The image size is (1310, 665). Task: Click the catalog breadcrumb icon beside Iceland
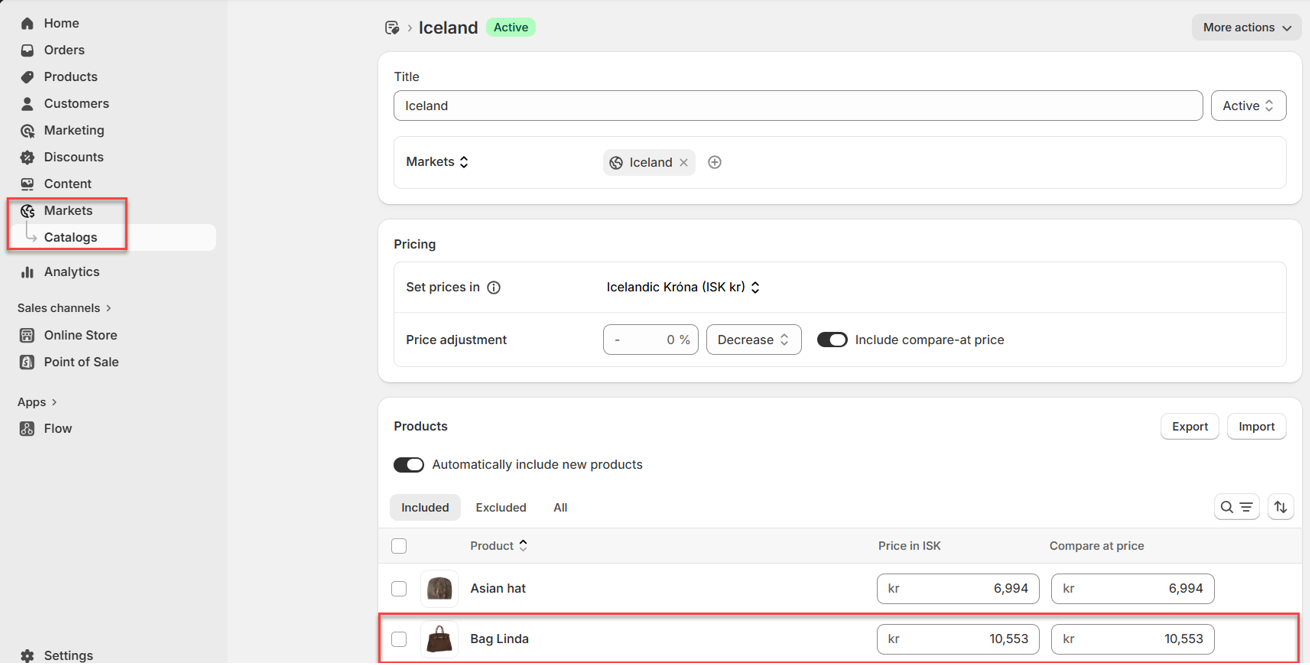tap(392, 28)
